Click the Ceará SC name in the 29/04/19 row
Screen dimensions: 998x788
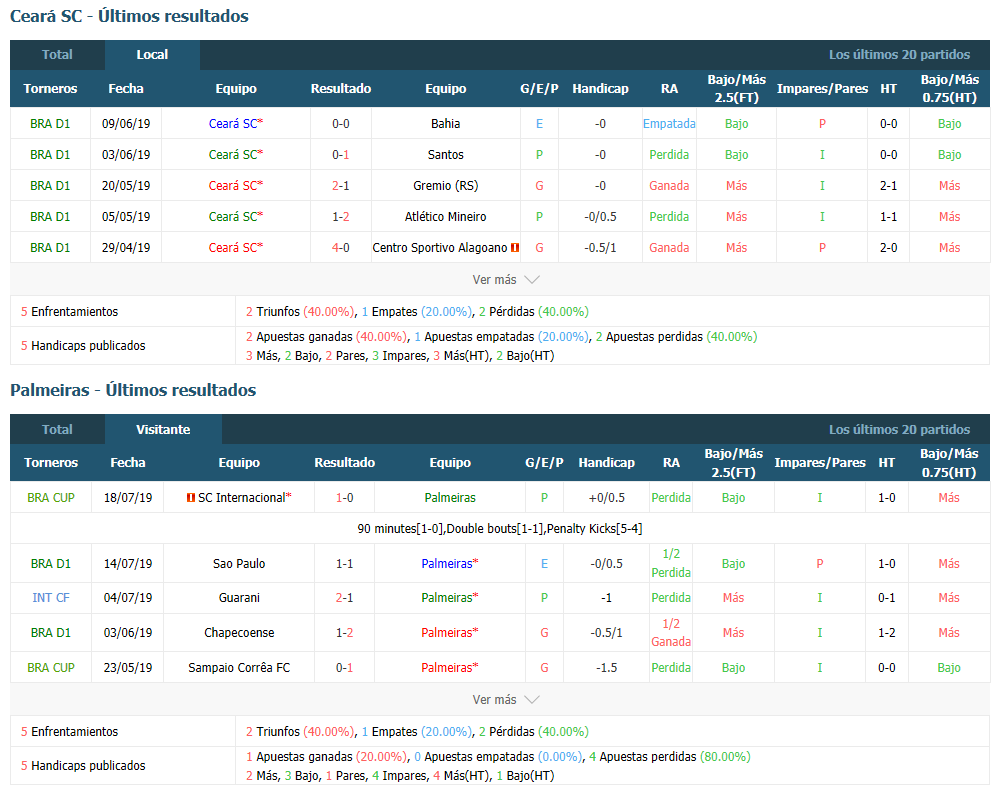click(233, 248)
